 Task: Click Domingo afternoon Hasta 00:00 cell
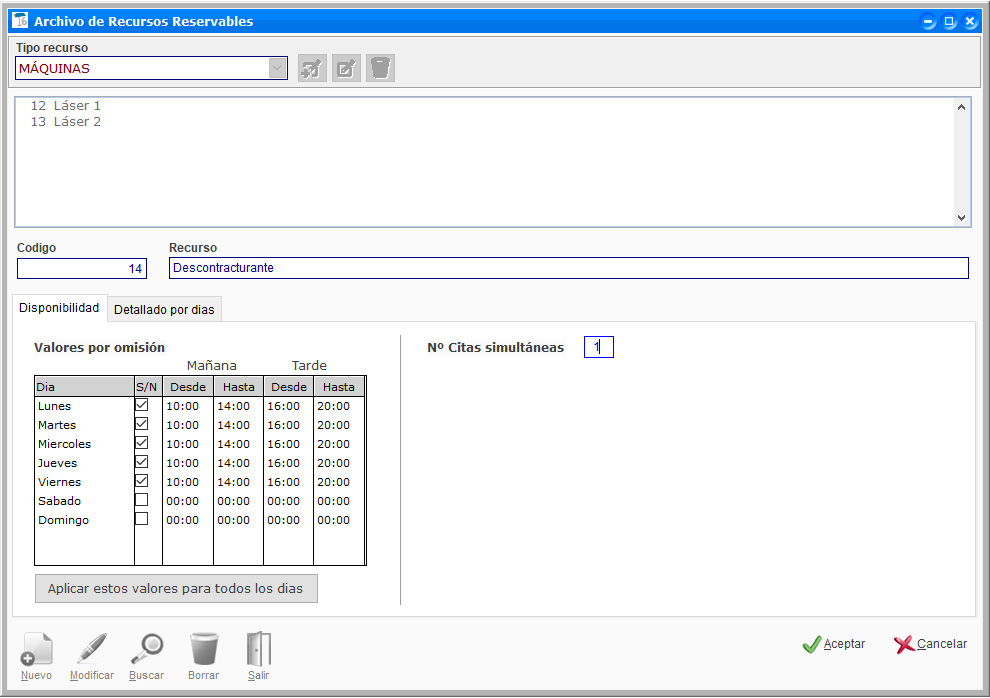tap(338, 520)
